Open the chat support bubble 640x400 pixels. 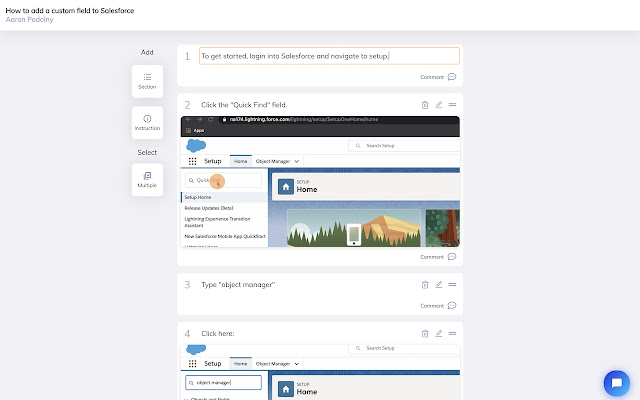(x=617, y=383)
